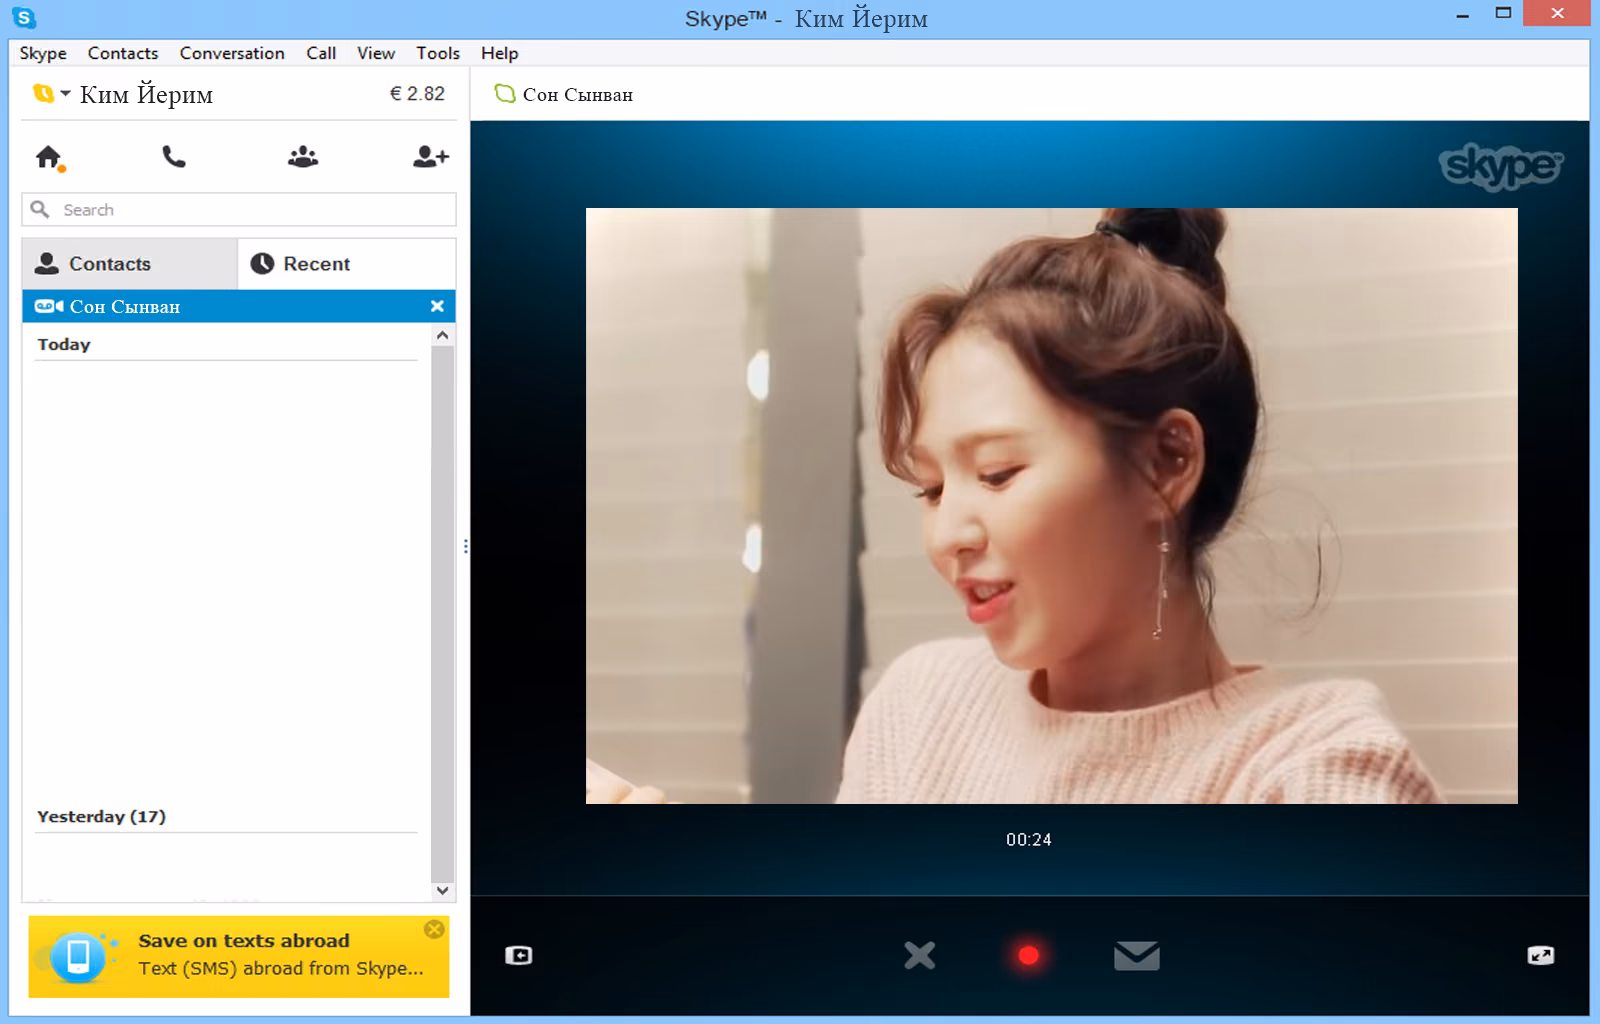1600x1024 pixels.
Task: Close the Save on texts abroad banner
Action: point(434,929)
